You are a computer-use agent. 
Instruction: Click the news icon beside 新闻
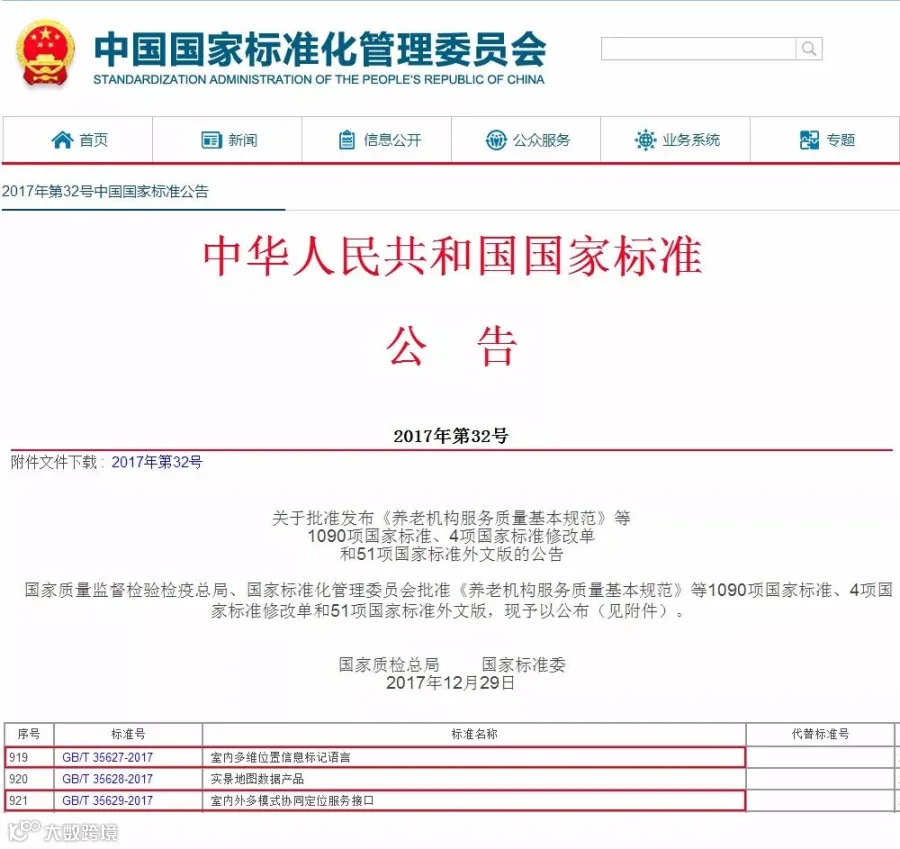click(211, 139)
